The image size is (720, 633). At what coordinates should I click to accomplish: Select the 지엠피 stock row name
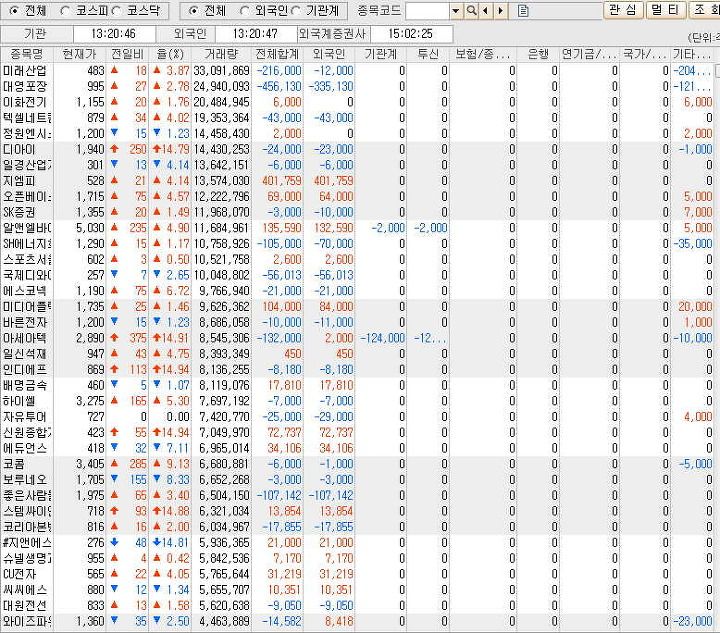pos(19,181)
